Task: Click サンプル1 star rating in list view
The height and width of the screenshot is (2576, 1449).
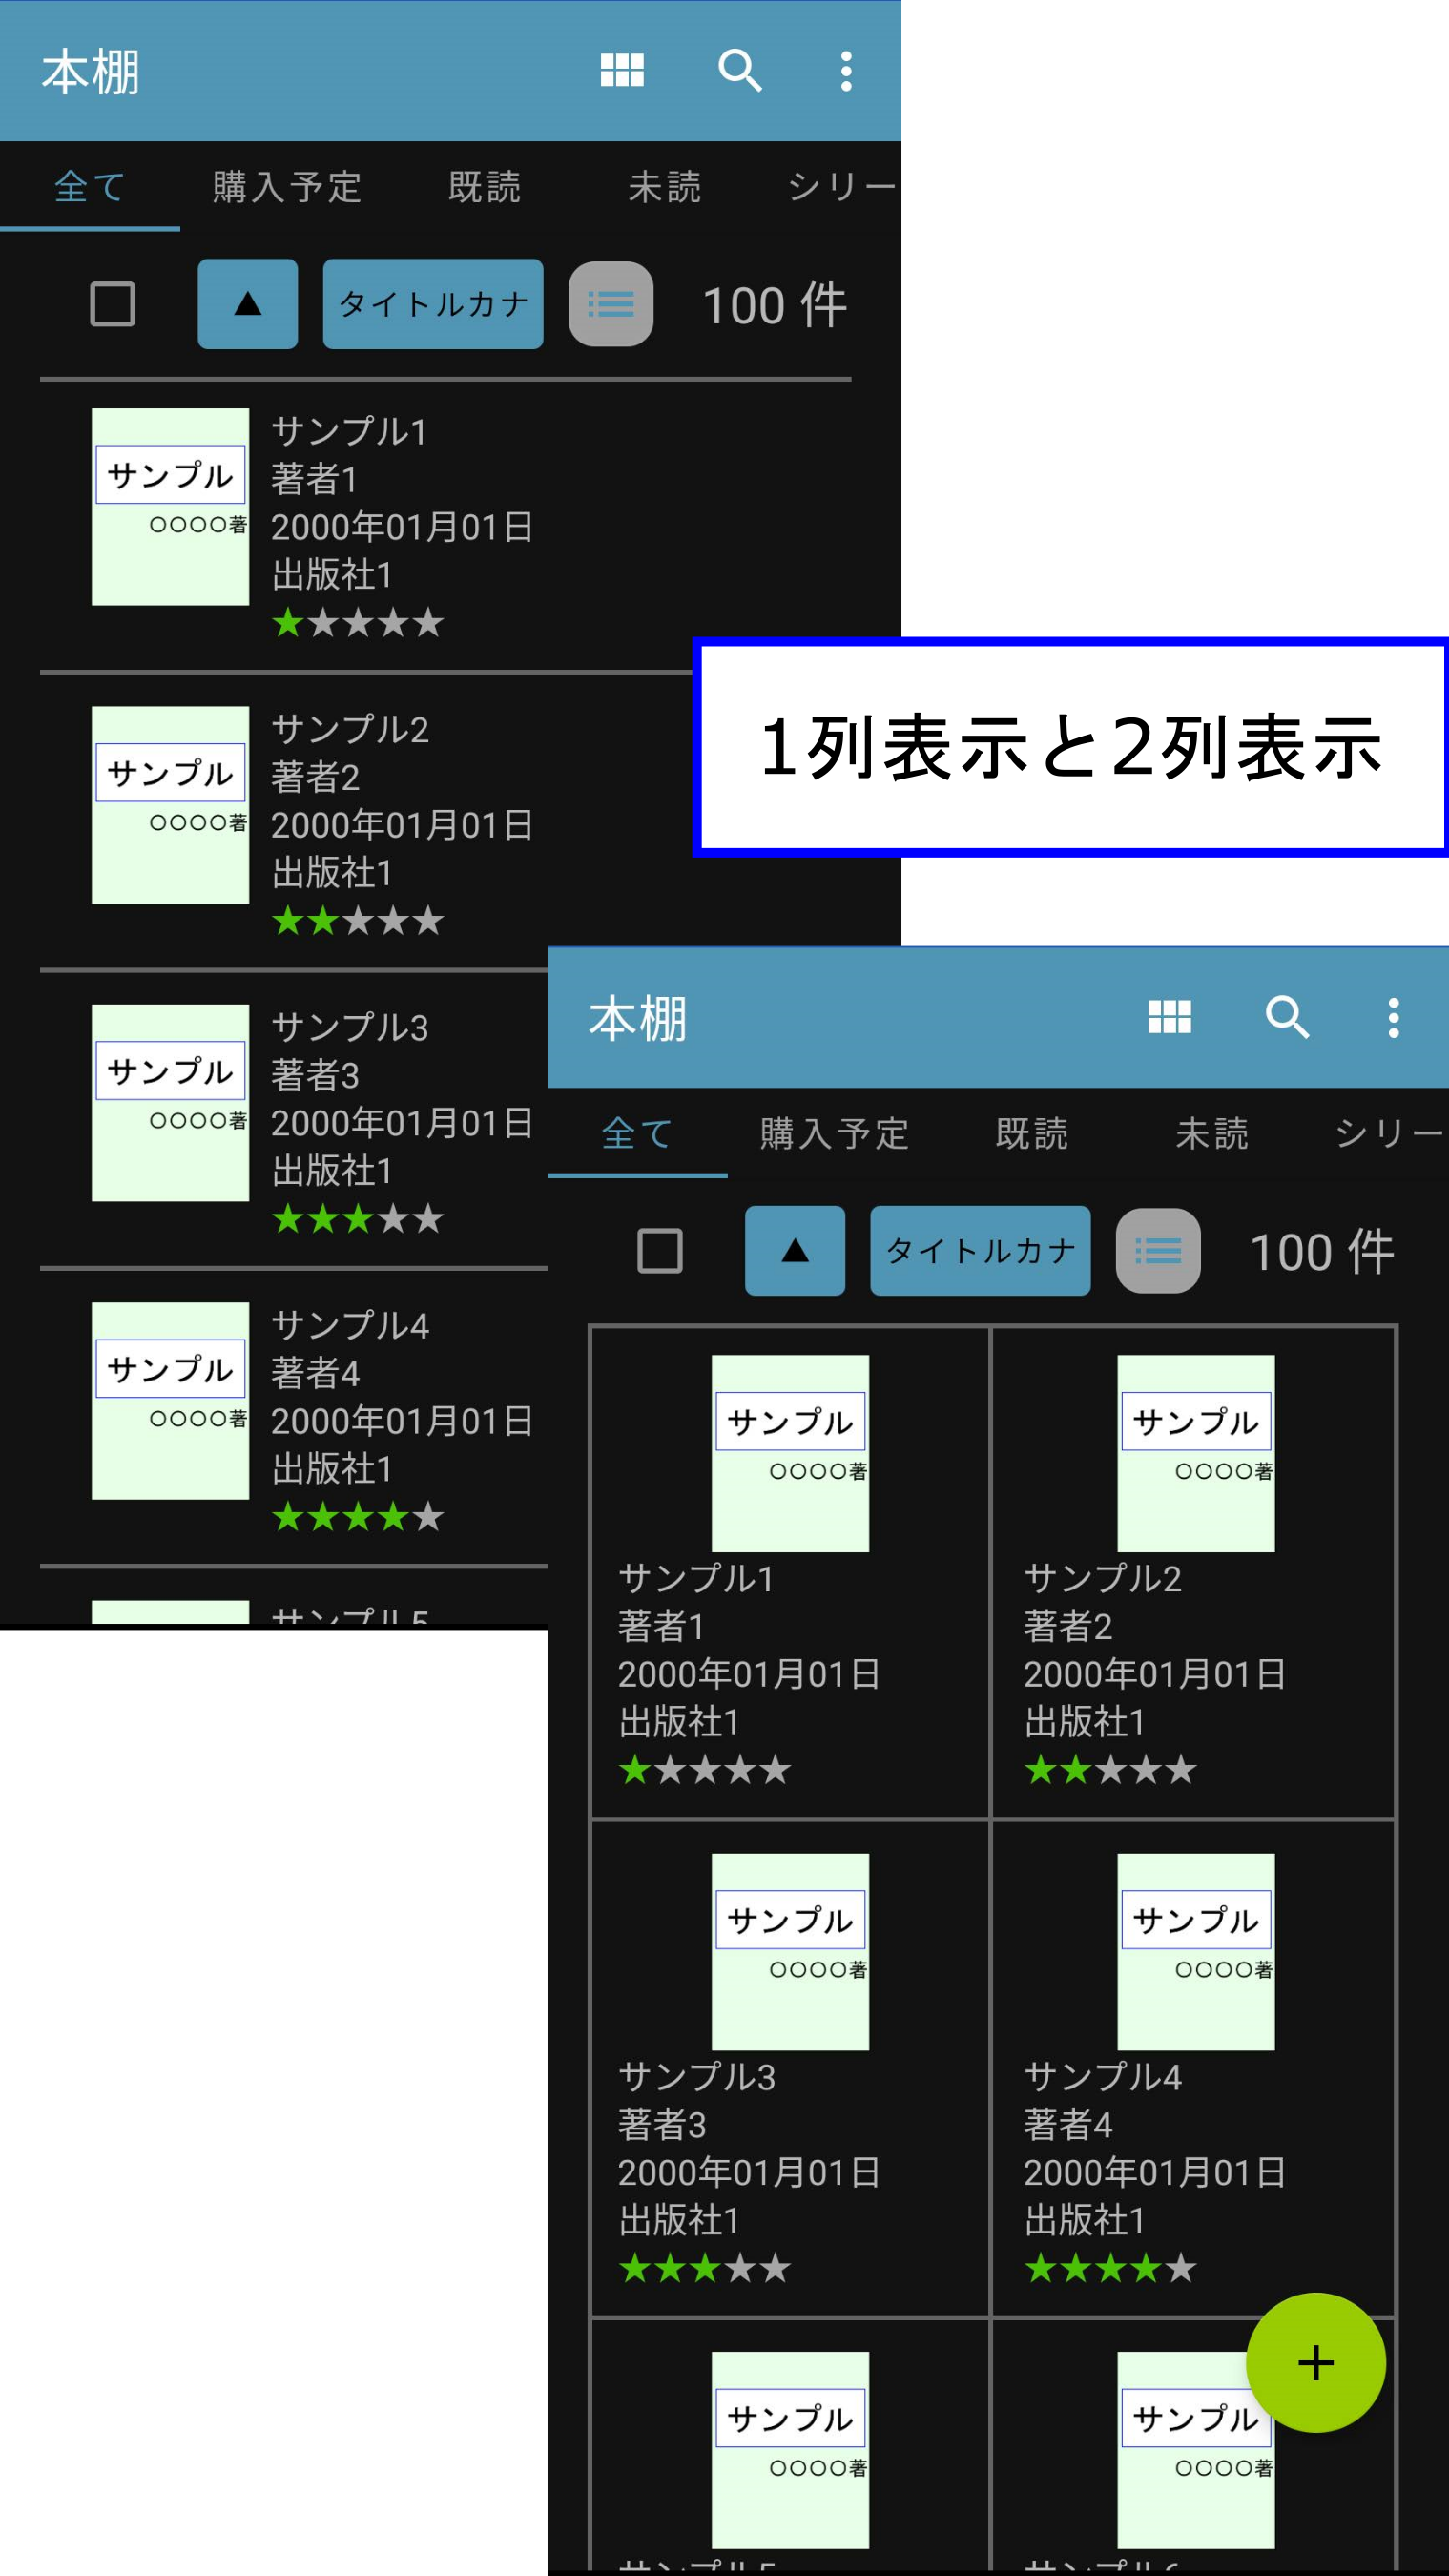Action: pyautogui.click(x=358, y=623)
